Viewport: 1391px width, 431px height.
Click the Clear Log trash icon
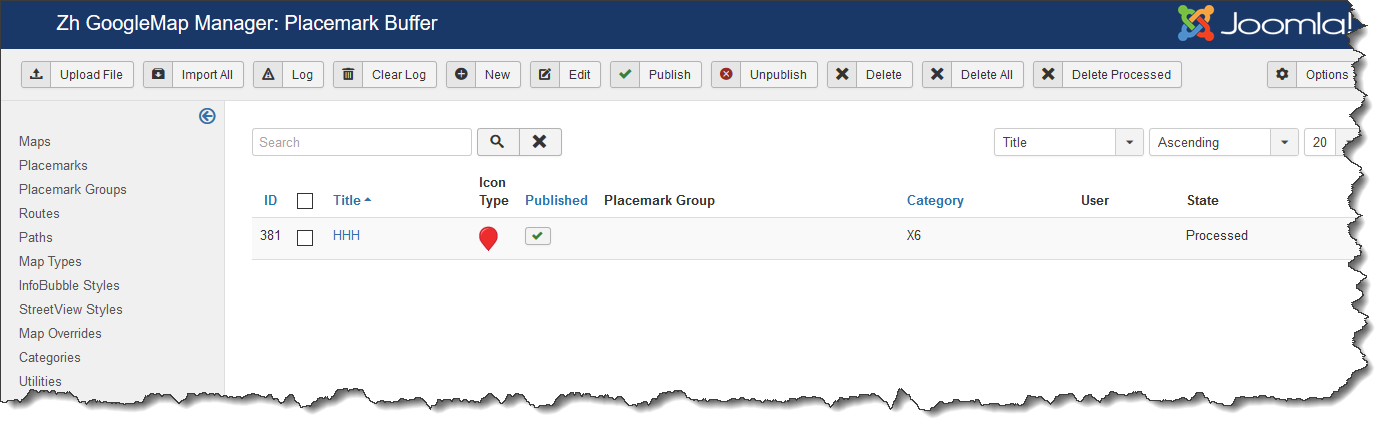pos(348,75)
